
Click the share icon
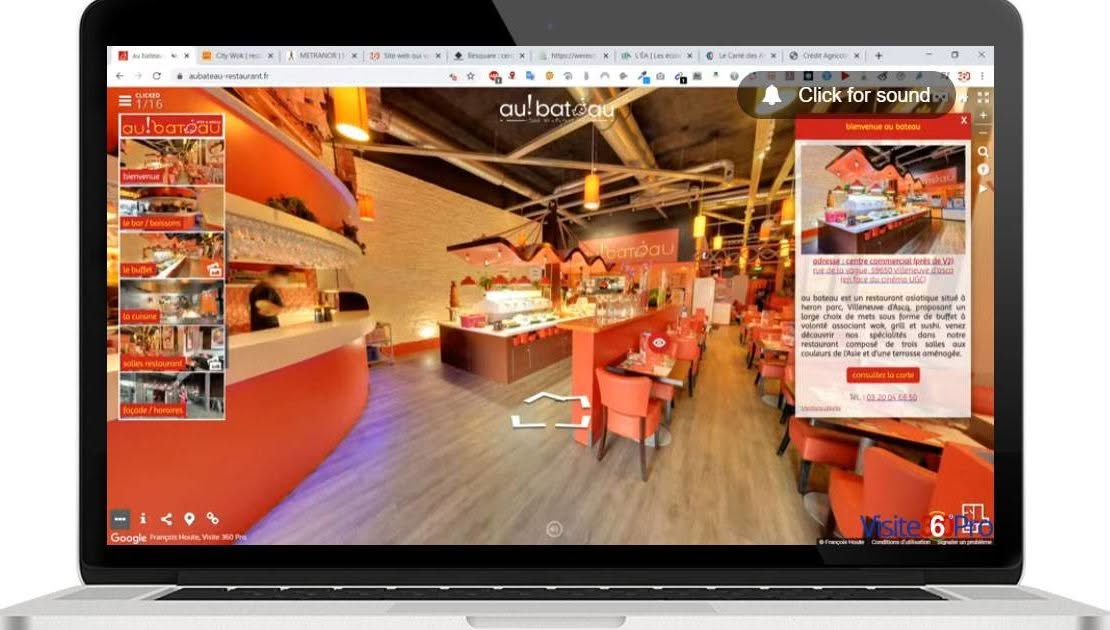coord(166,519)
